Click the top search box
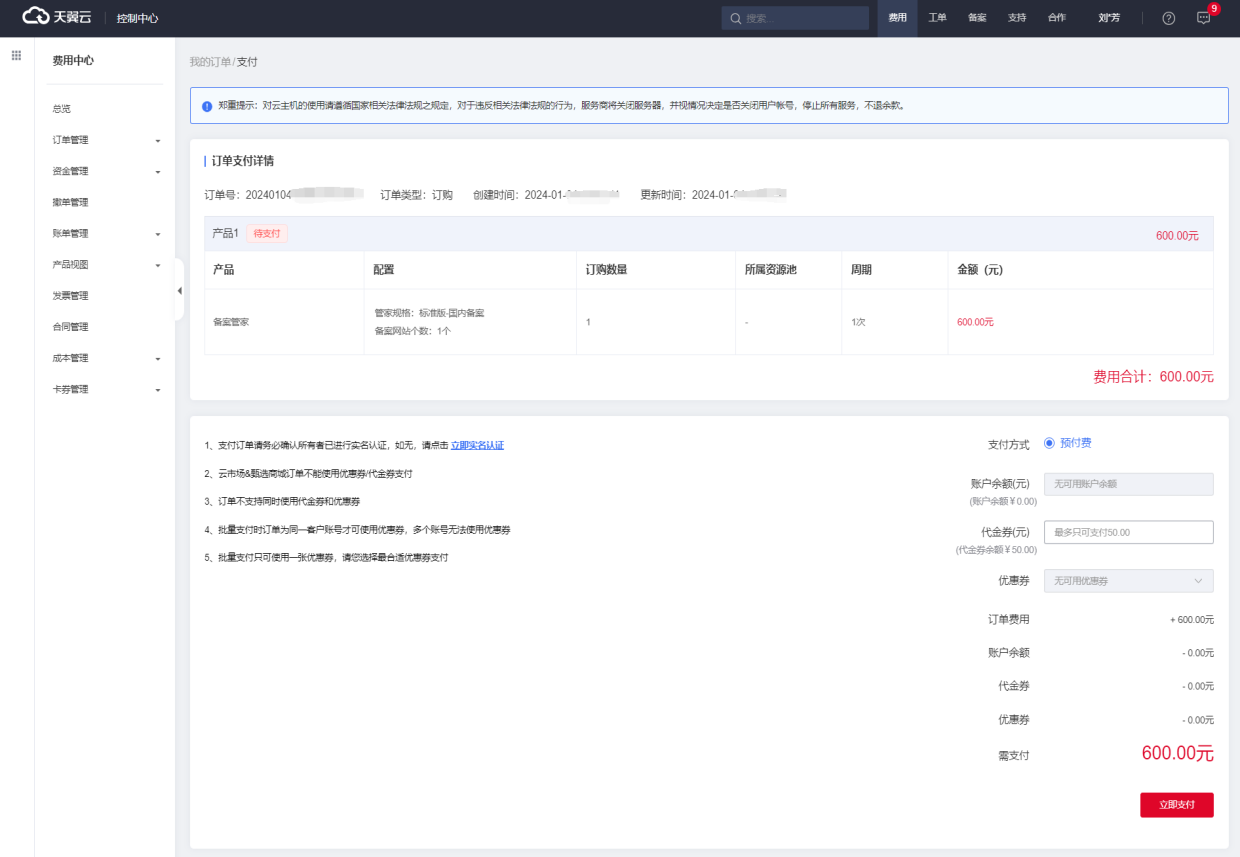Image resolution: width=1240 pixels, height=857 pixels. click(795, 18)
